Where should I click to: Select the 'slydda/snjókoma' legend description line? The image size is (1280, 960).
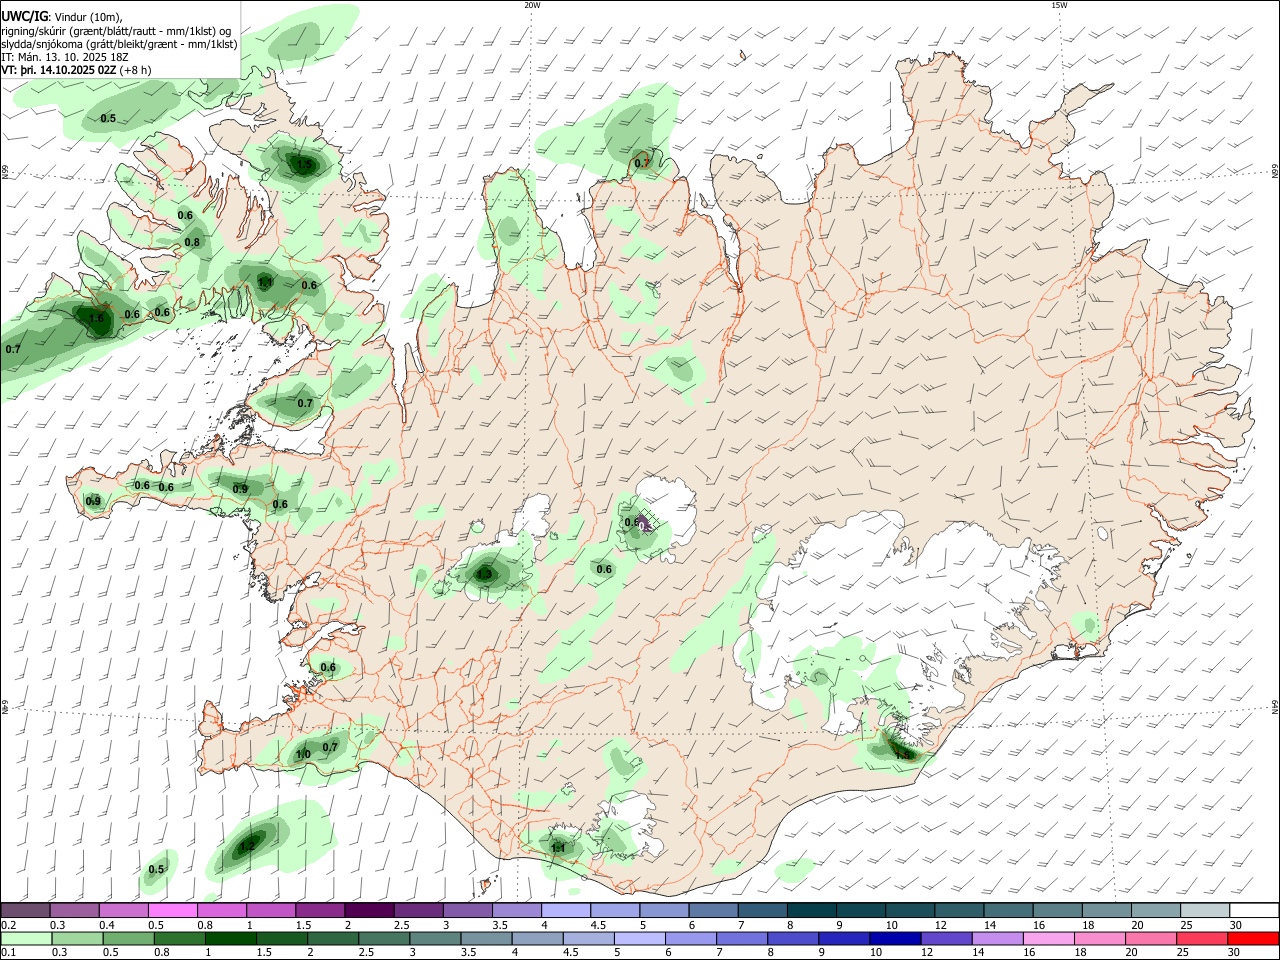tap(119, 44)
